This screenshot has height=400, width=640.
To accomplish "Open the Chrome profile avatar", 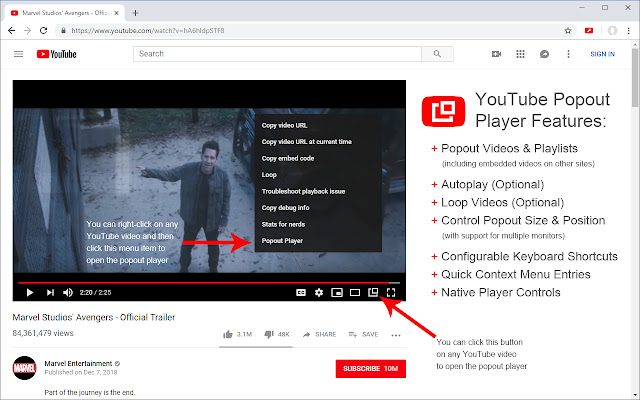I will (612, 31).
